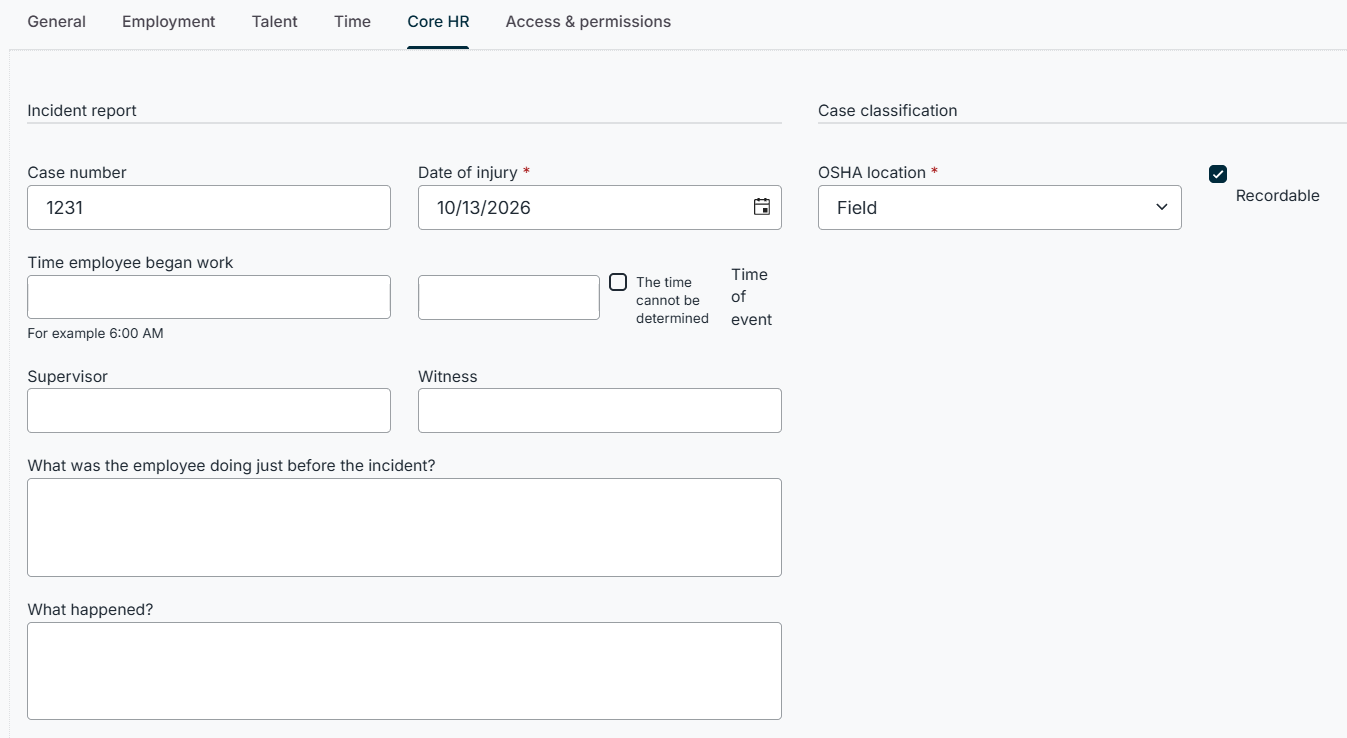This screenshot has height=738, width=1347.
Task: Focus the Witness input field
Action: click(600, 410)
